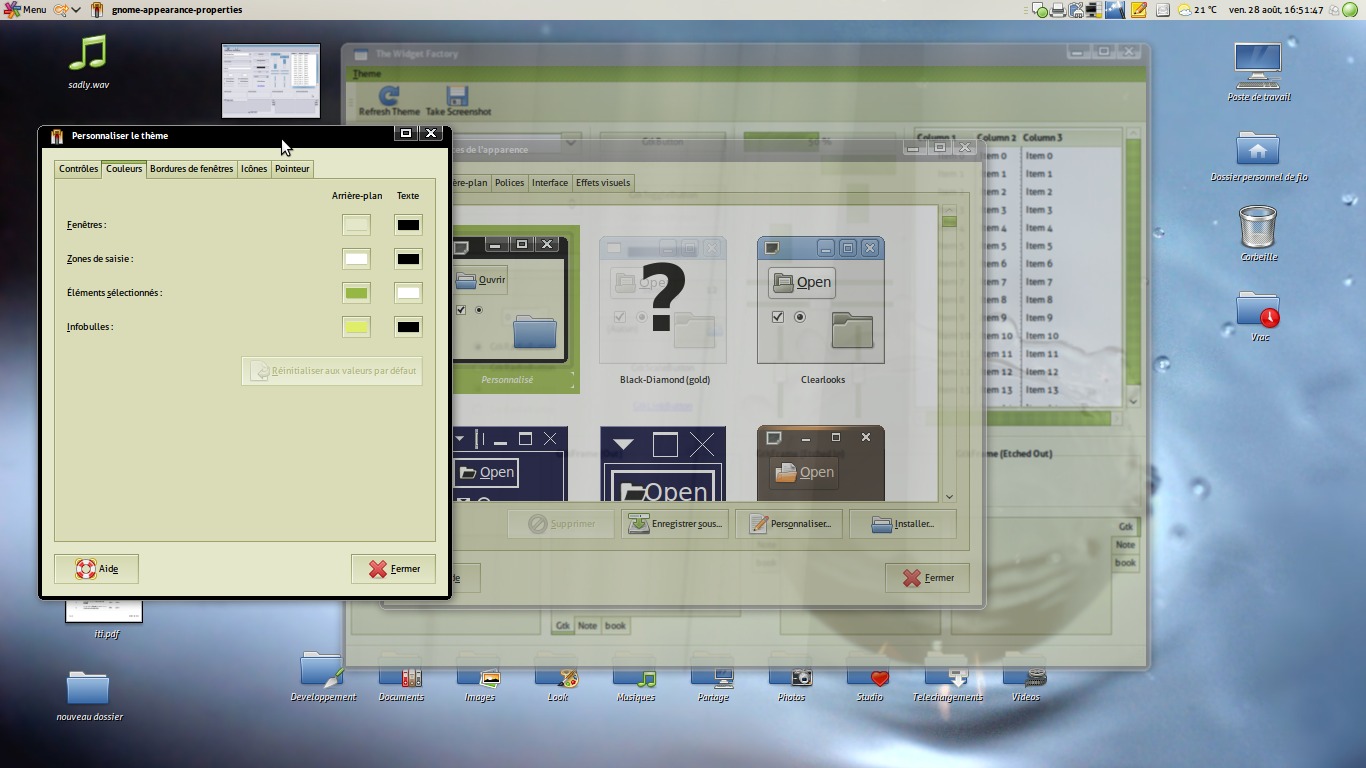Open Interface tab in appearance window
The height and width of the screenshot is (768, 1366).
[x=550, y=183]
